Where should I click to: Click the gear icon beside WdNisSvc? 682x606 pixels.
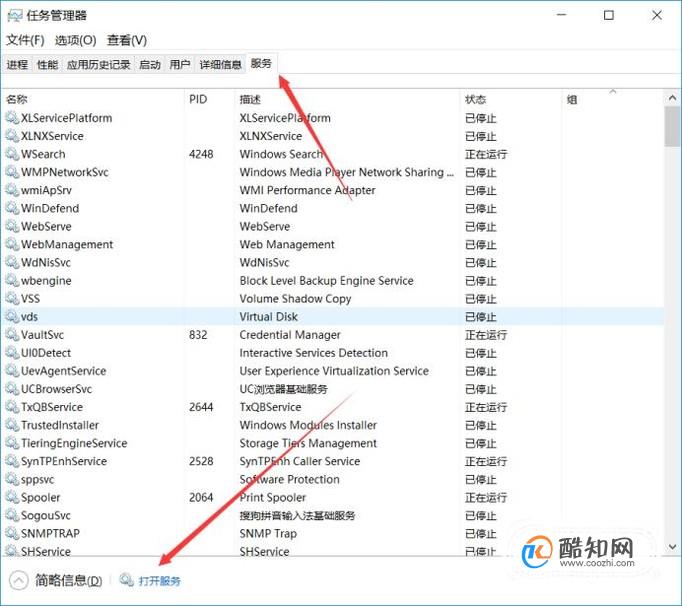click(x=12, y=262)
